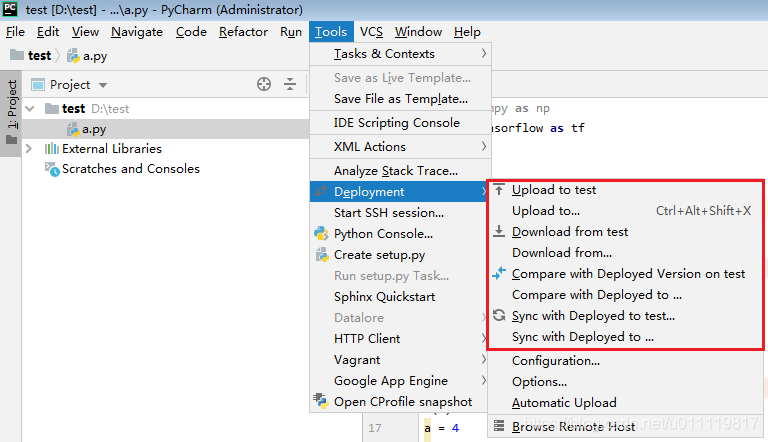Open deployment Configuration...
768x442 pixels.
click(625, 361)
